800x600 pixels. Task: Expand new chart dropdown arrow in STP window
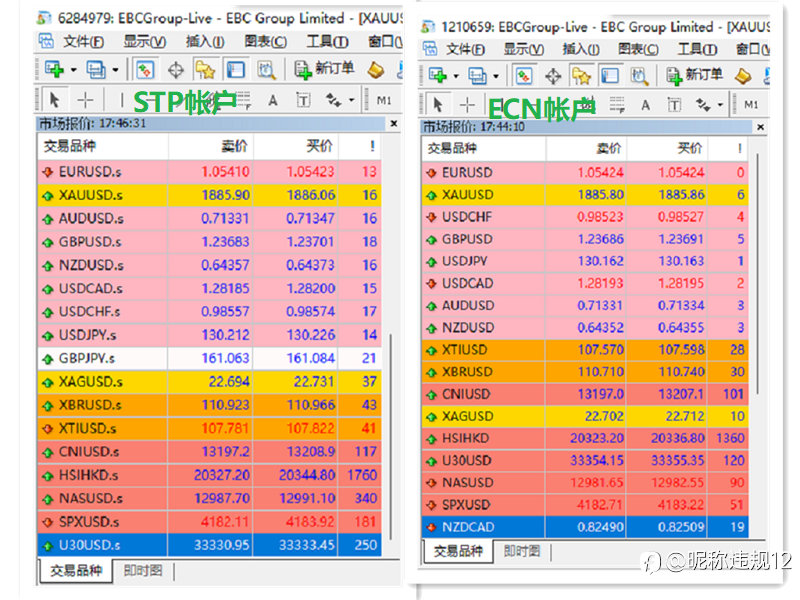coord(73,70)
